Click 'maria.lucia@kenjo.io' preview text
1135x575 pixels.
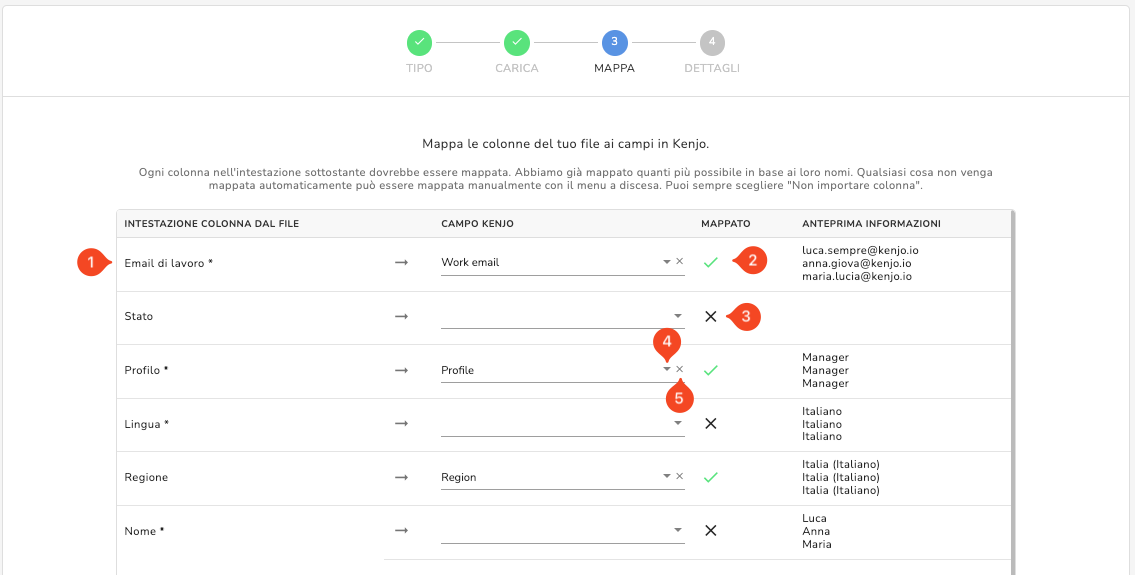(x=857, y=276)
